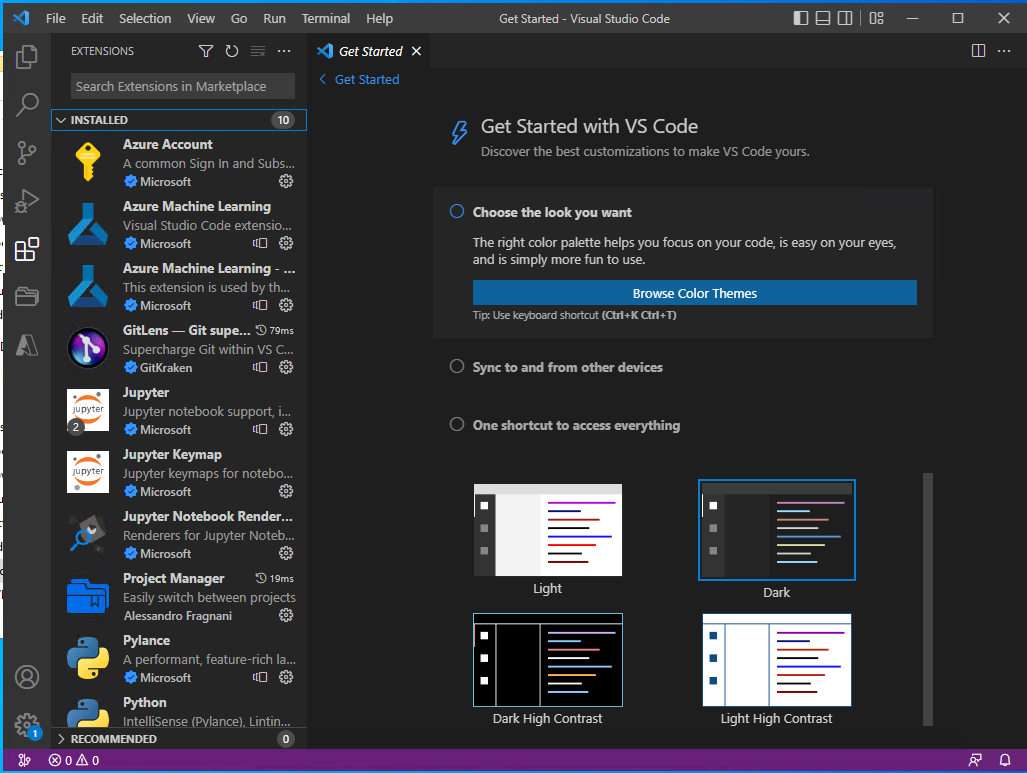Click the Get Started breadcrumb link
Screen dimensions: 1027x773
coord(365,79)
